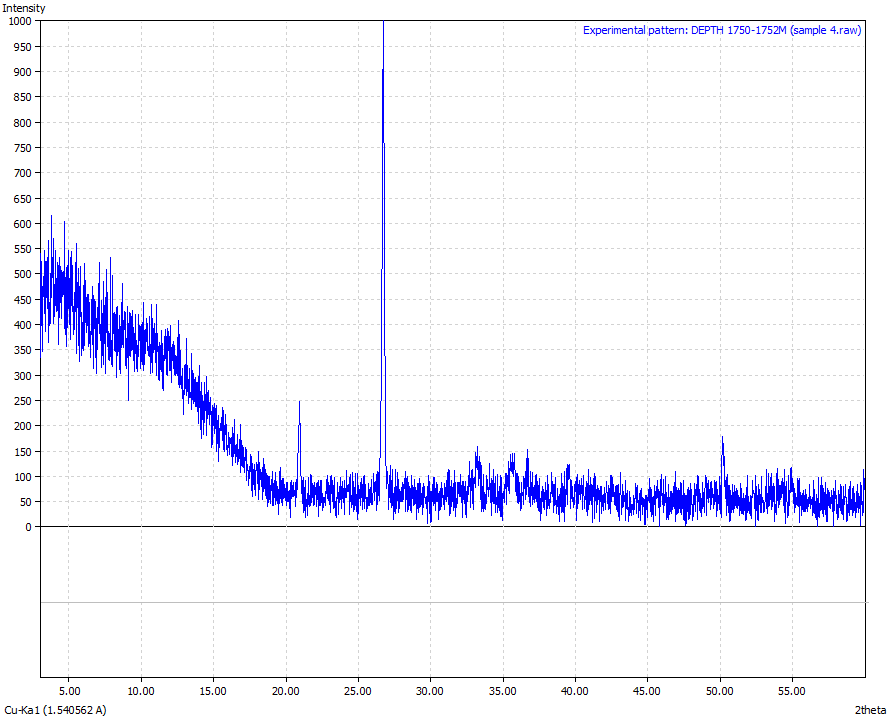Screen dimensions: 893x717
Task: Click the 1000 tick label on intensity axis
Action: click(21, 21)
